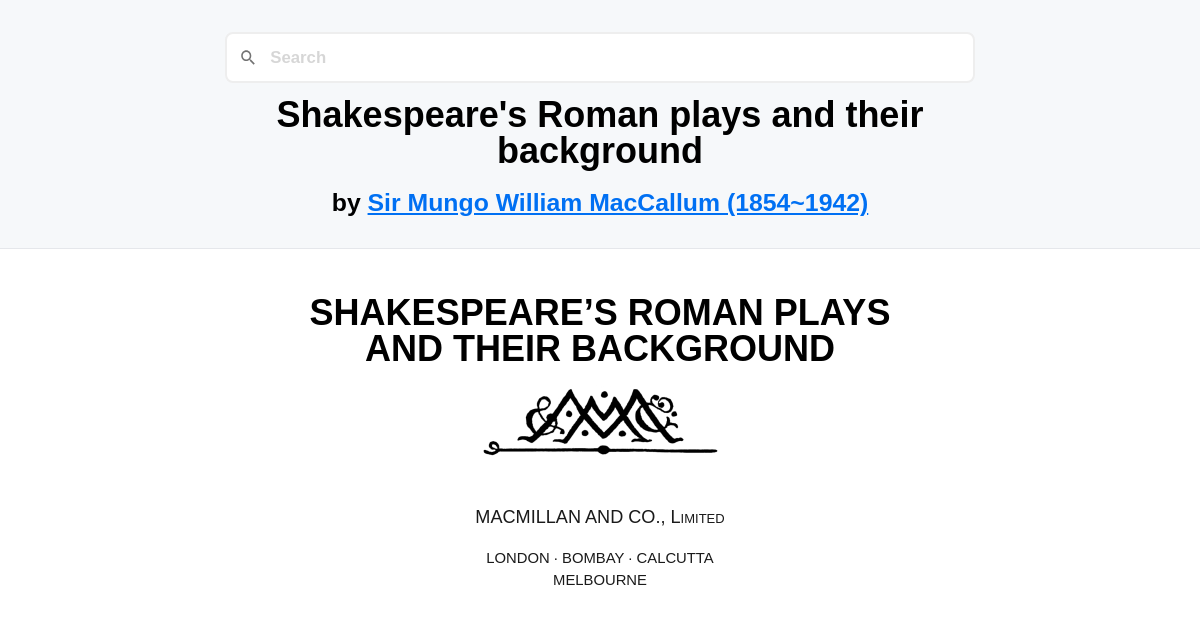Click the MACMILLAN AND CO. publisher line
Screen dimensions: 1200x628
point(600,517)
